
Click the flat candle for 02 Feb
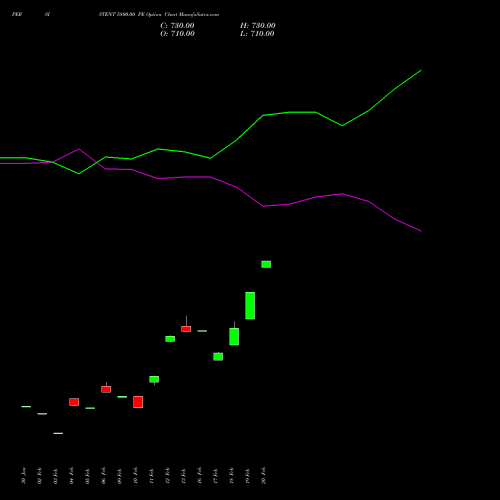(x=42, y=414)
